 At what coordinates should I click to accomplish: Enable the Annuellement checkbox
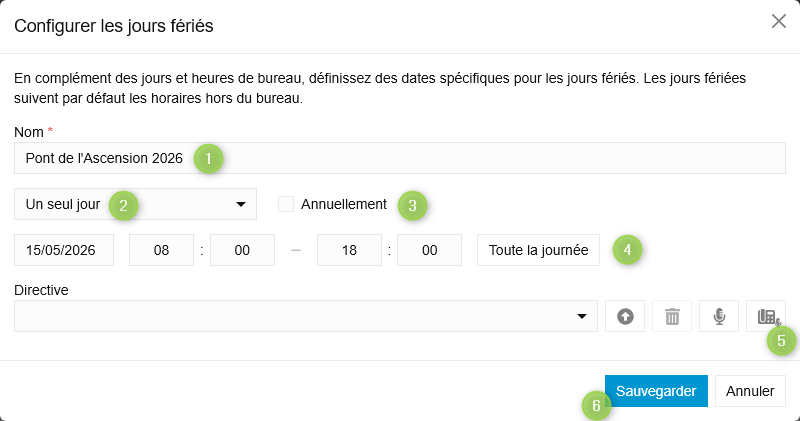pyautogui.click(x=286, y=204)
